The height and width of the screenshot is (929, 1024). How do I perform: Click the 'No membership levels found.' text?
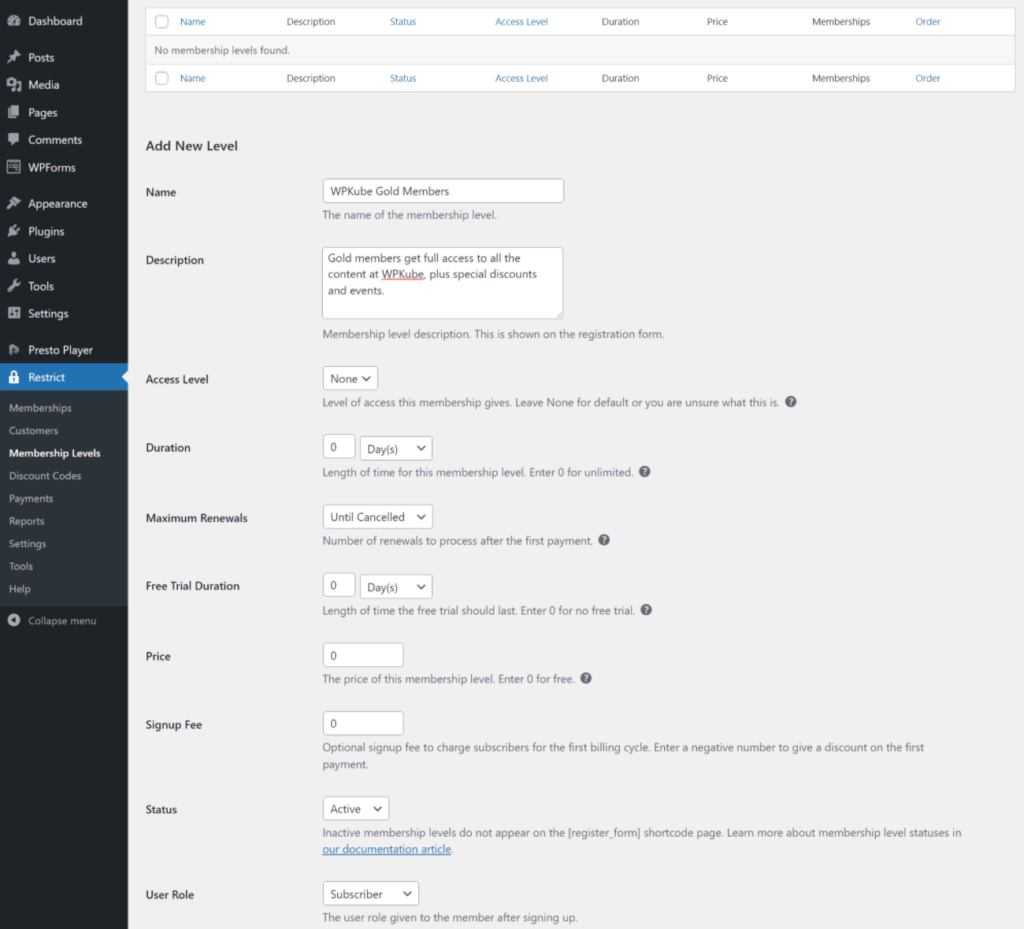(222, 50)
